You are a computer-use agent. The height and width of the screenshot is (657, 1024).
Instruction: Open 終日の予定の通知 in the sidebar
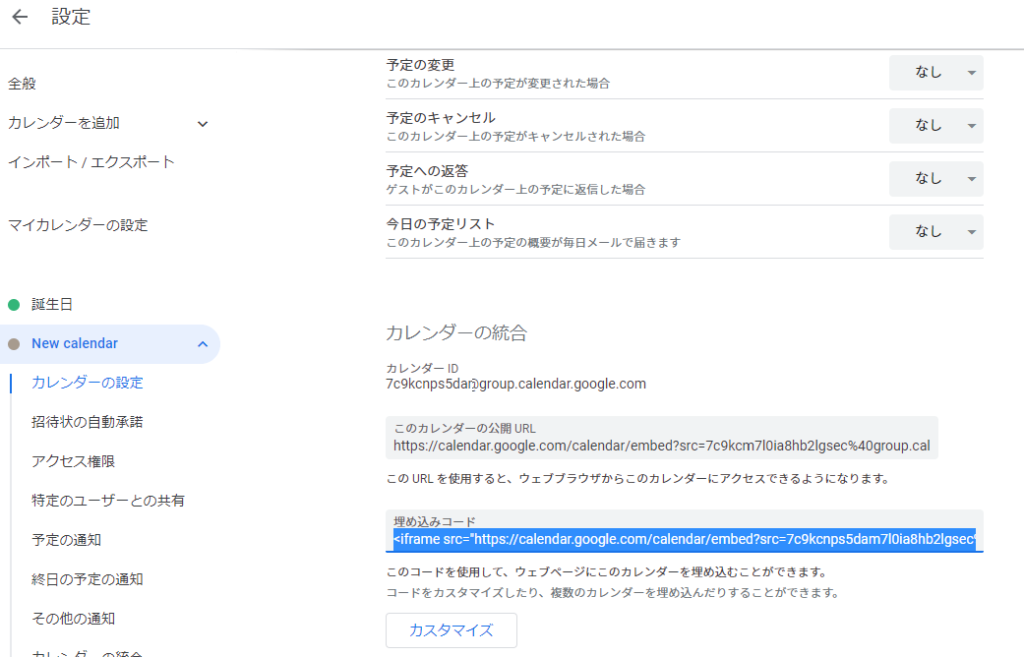[x=87, y=579]
